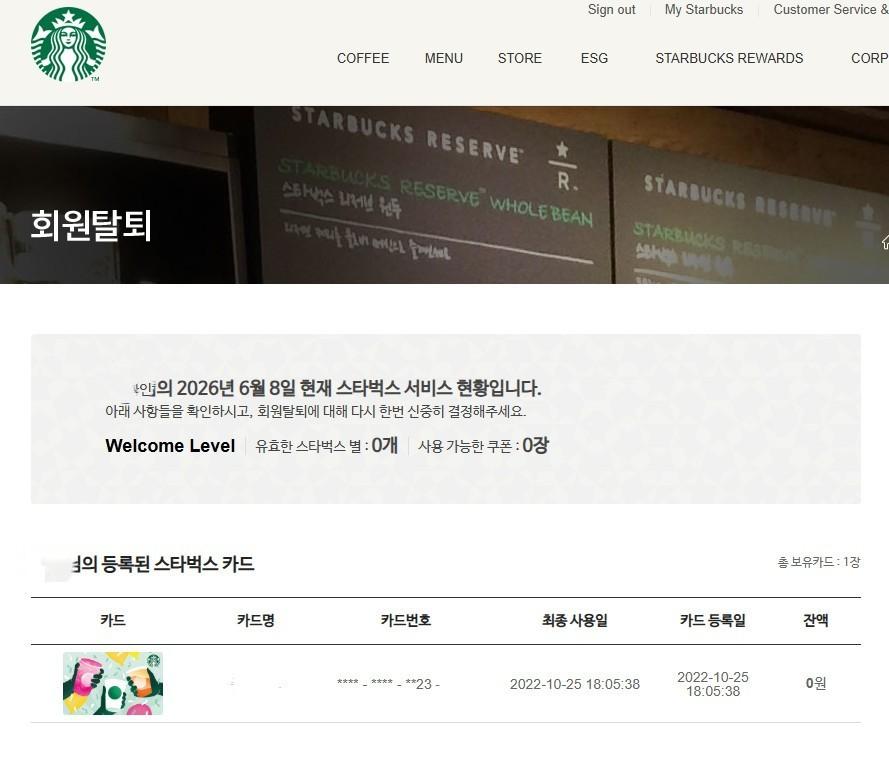The width and height of the screenshot is (889, 768).
Task: Click the Starbucks siren logo
Action: click(68, 44)
